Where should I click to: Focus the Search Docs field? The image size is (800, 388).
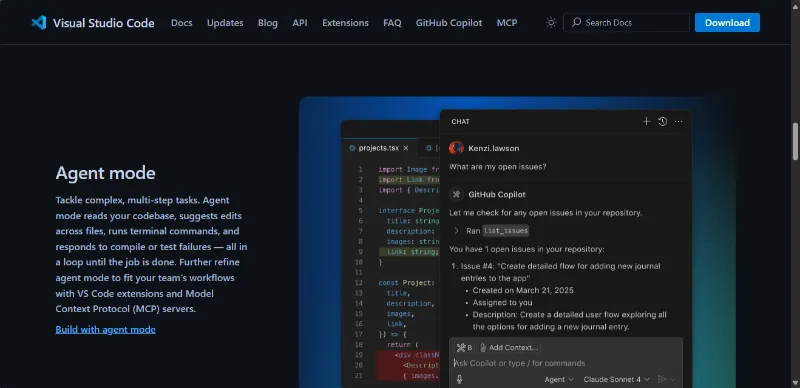(x=627, y=22)
